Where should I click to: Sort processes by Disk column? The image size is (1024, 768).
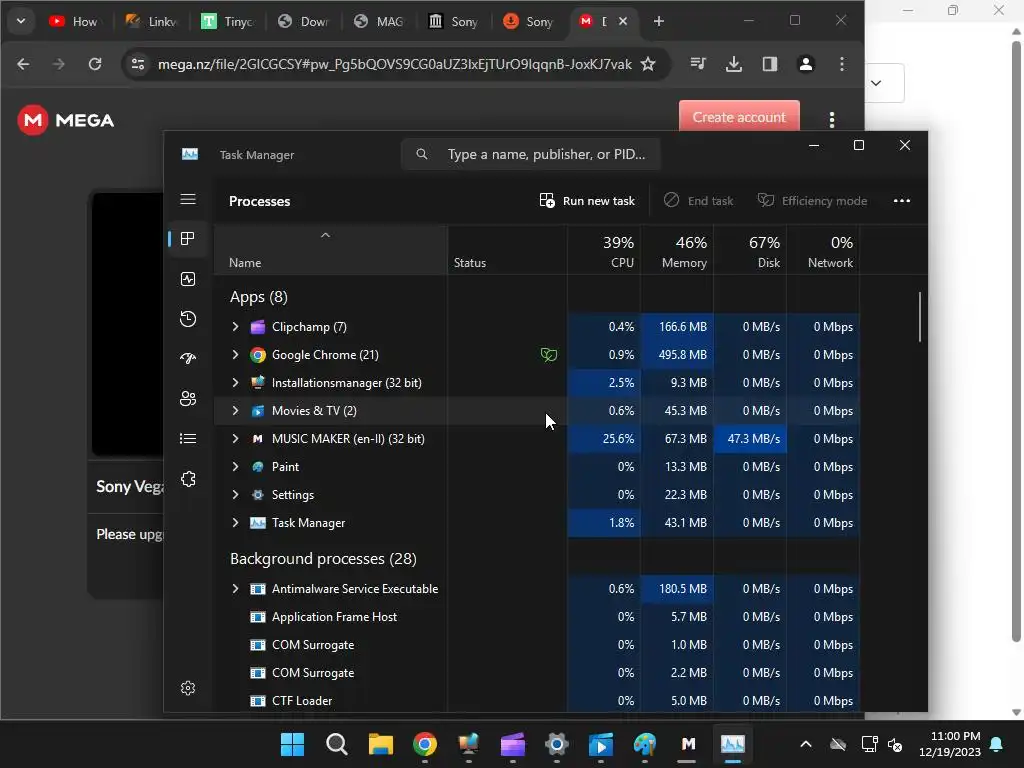point(750,251)
